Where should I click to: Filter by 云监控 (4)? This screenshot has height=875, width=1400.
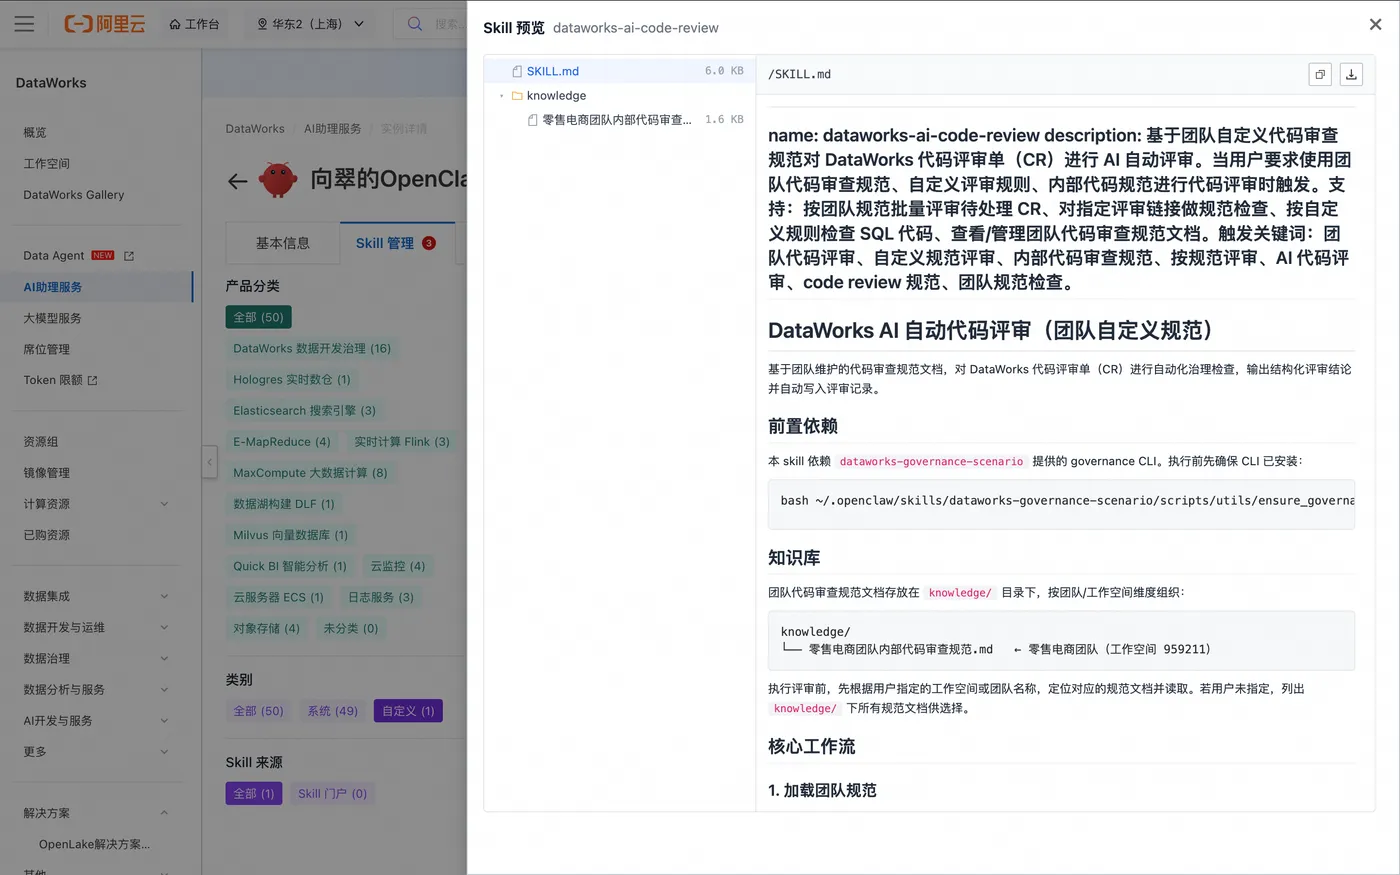[398, 566]
